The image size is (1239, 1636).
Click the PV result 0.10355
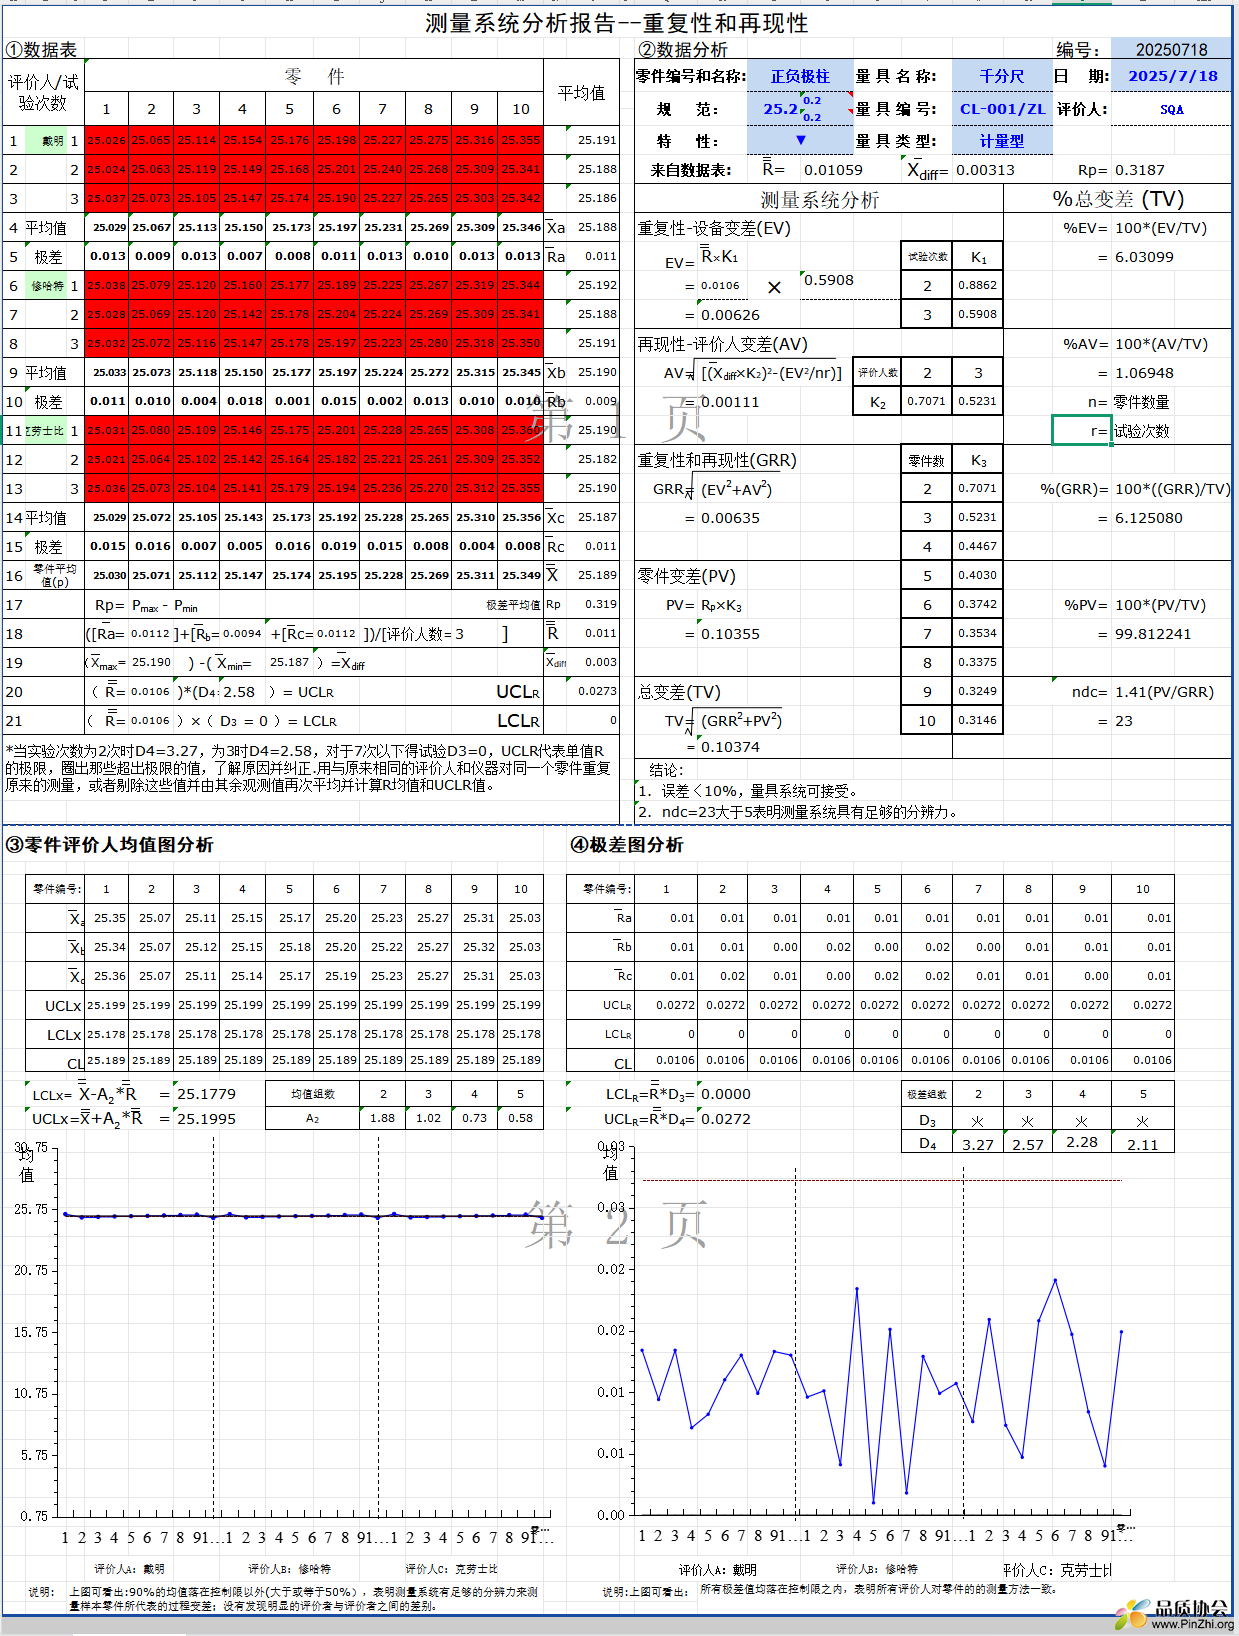(x=730, y=634)
